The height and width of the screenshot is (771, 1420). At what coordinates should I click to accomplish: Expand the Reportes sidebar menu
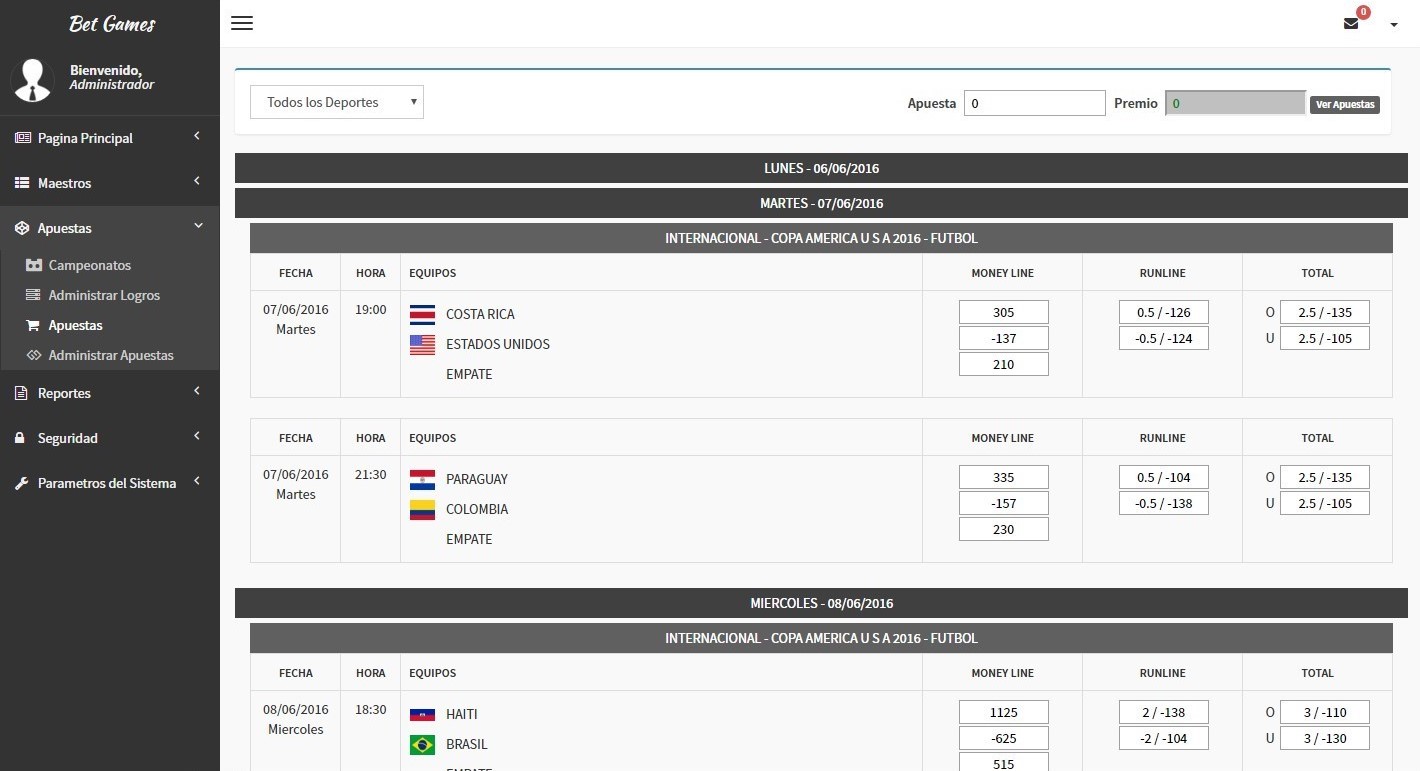pyautogui.click(x=109, y=393)
